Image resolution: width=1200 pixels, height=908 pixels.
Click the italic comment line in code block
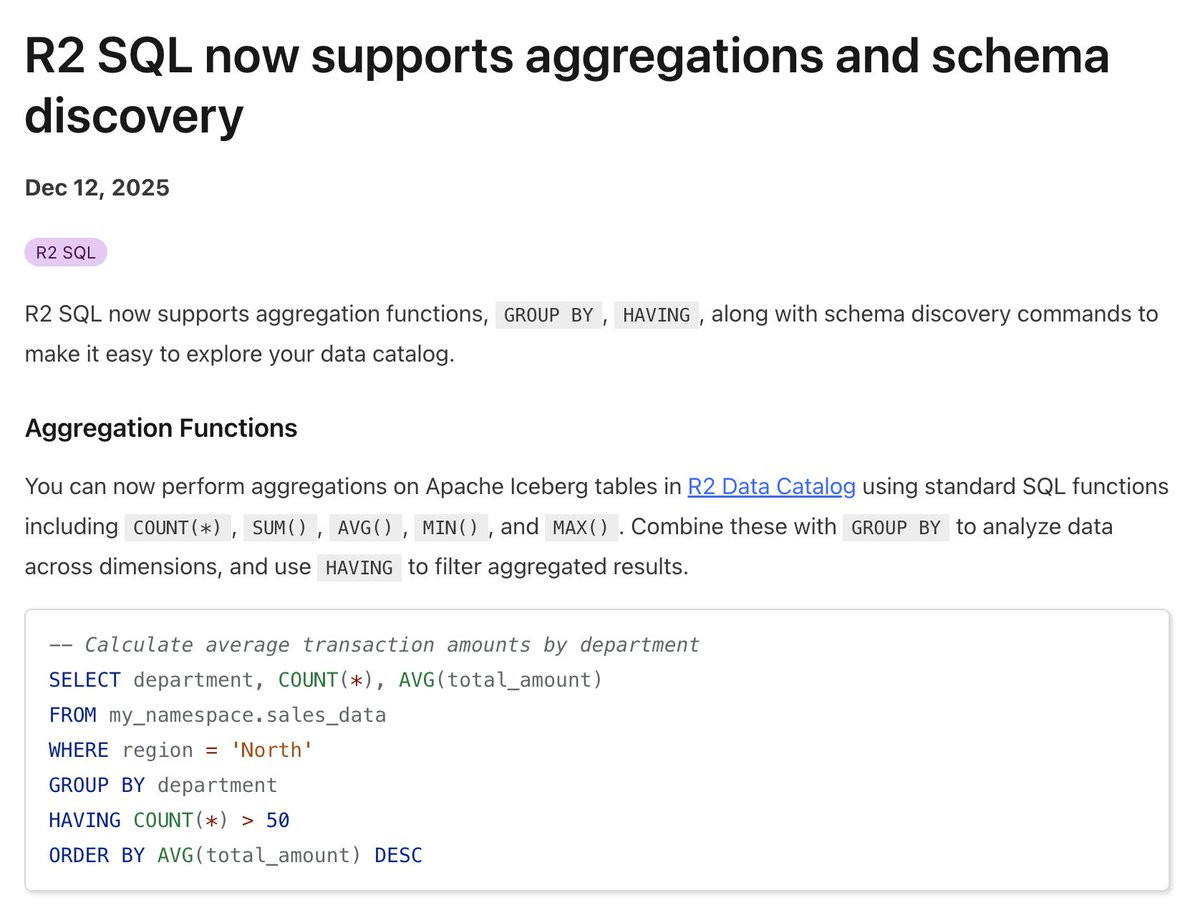click(374, 645)
